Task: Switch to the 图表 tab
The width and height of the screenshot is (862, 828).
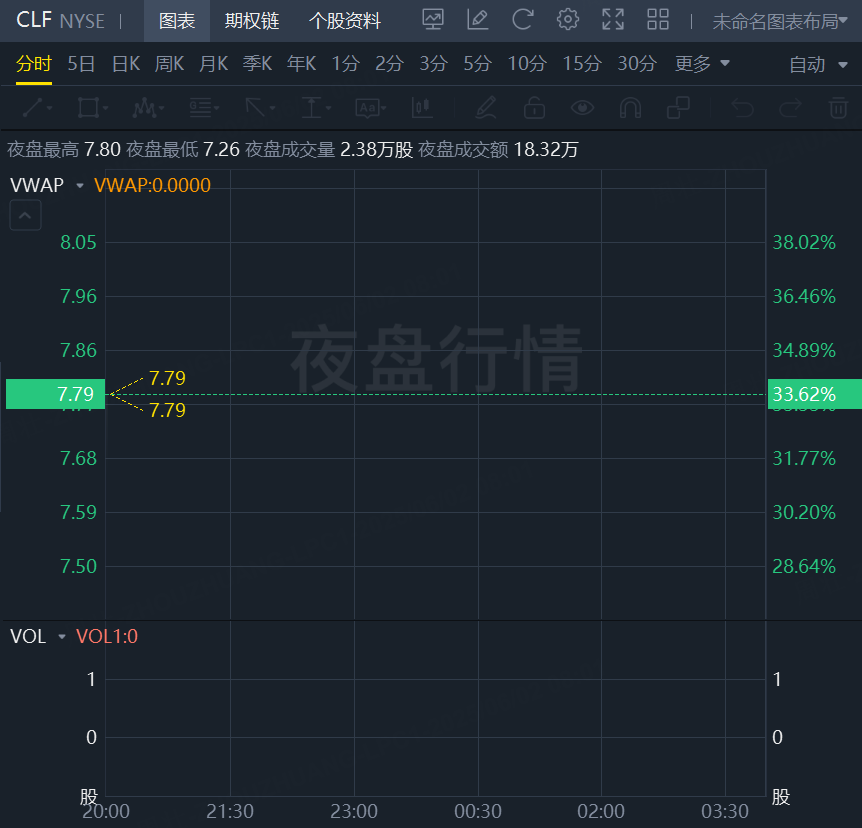Action: coord(177,21)
